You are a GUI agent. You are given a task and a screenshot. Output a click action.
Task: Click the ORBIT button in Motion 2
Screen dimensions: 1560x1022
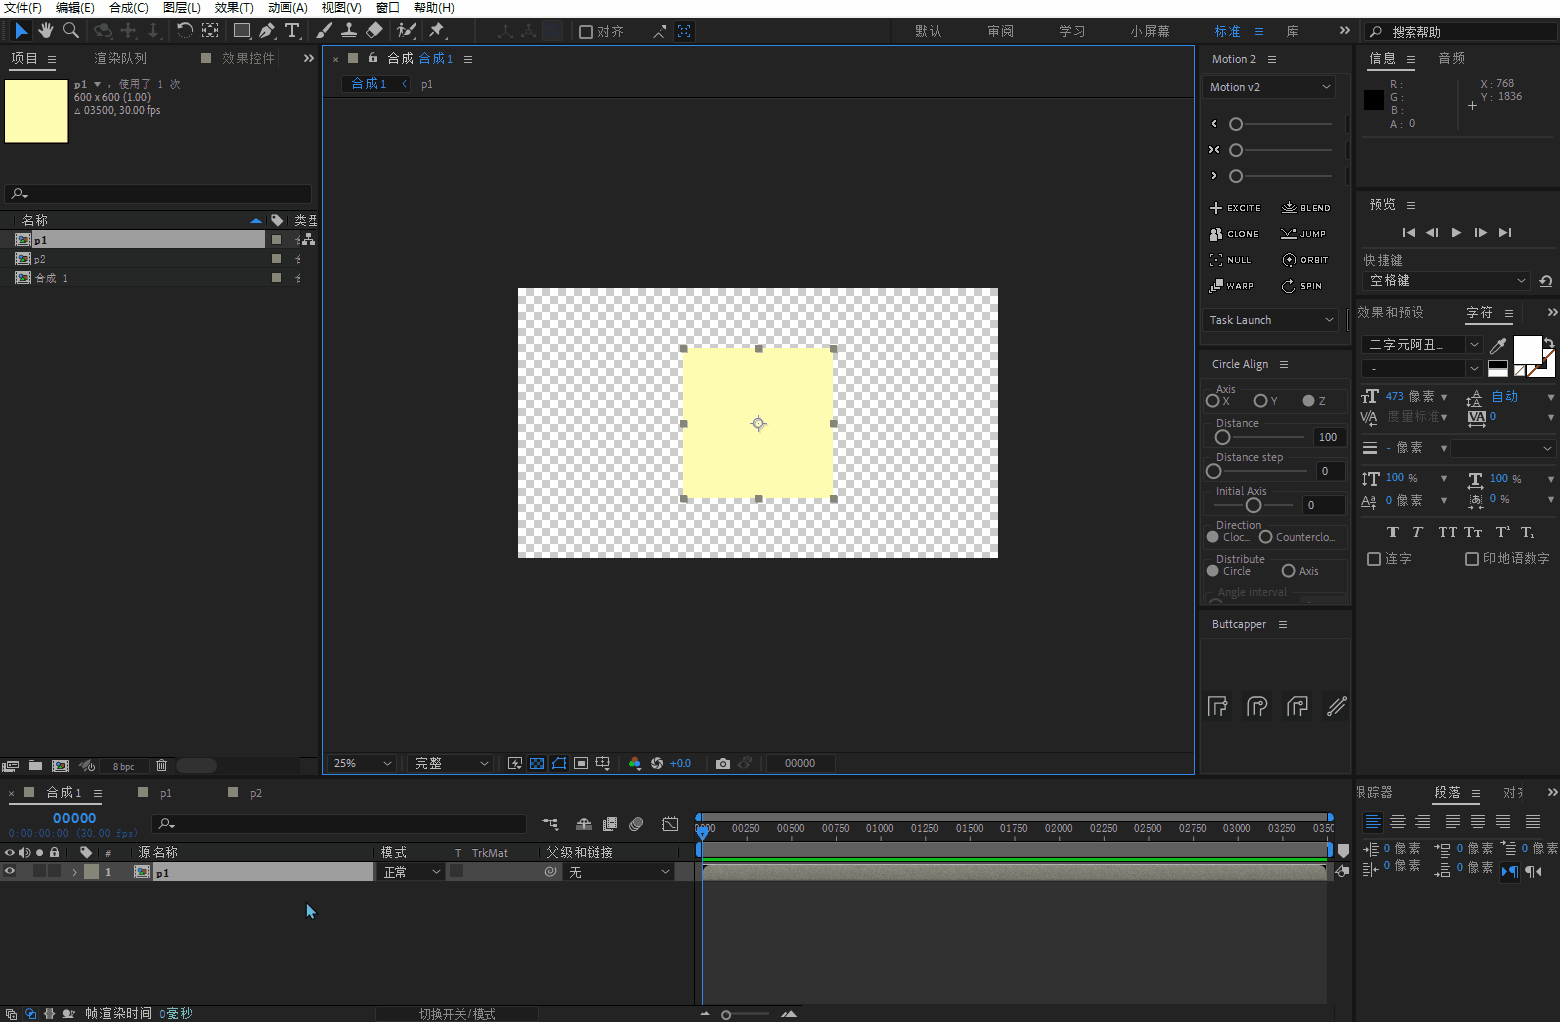tap(1306, 260)
